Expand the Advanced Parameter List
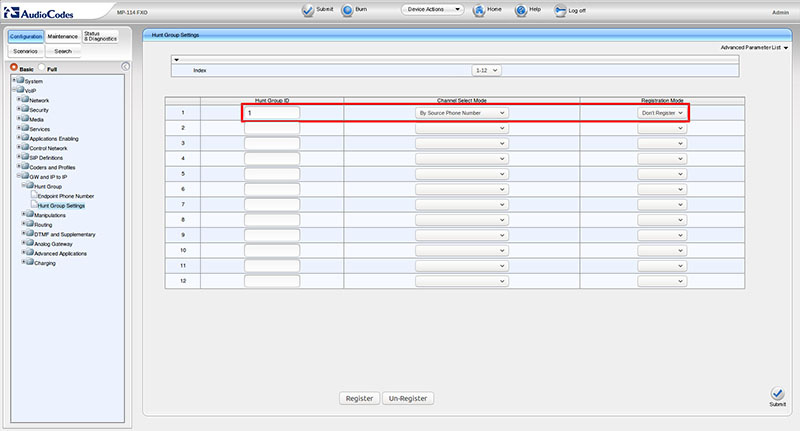The width and height of the screenshot is (800, 431). pos(754,47)
